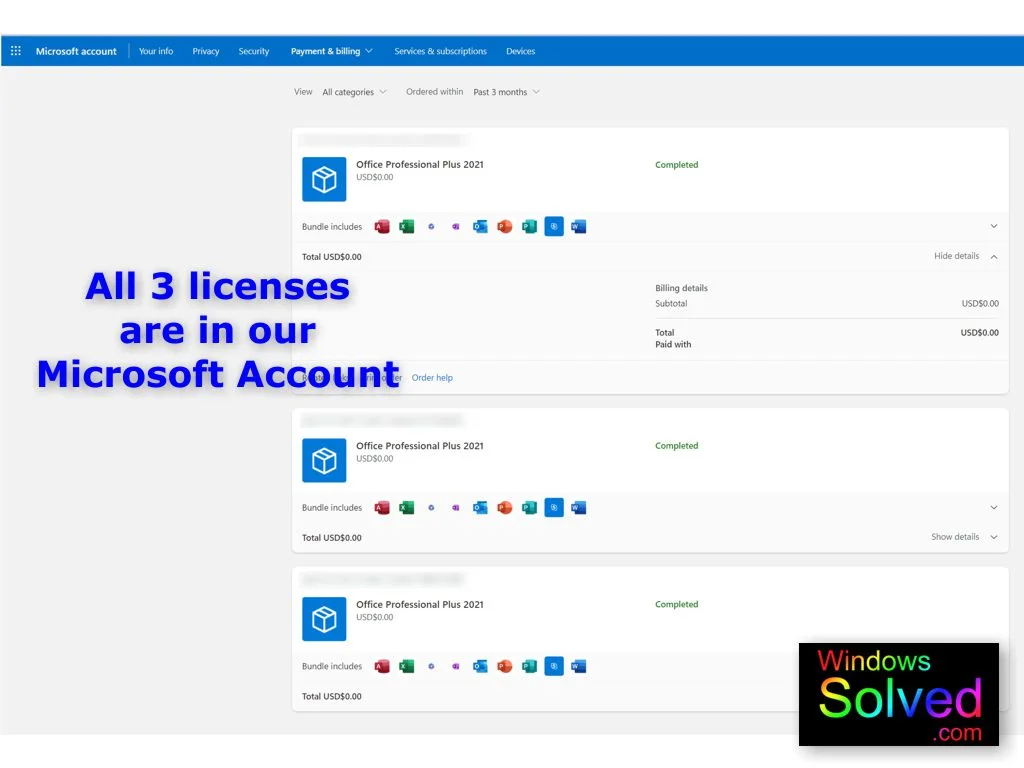
Task: Collapse first order with Hide details
Action: point(965,256)
